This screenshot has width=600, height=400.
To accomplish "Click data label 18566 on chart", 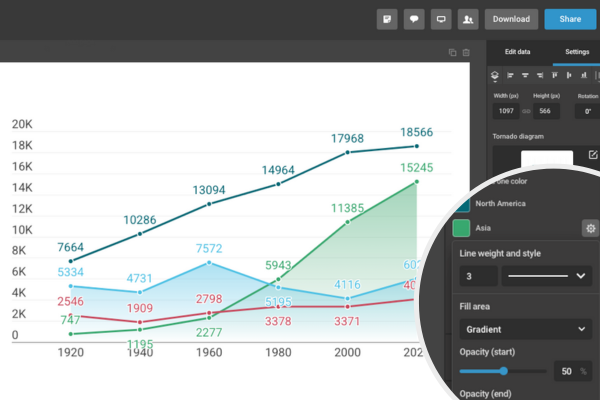I will tap(416, 132).
